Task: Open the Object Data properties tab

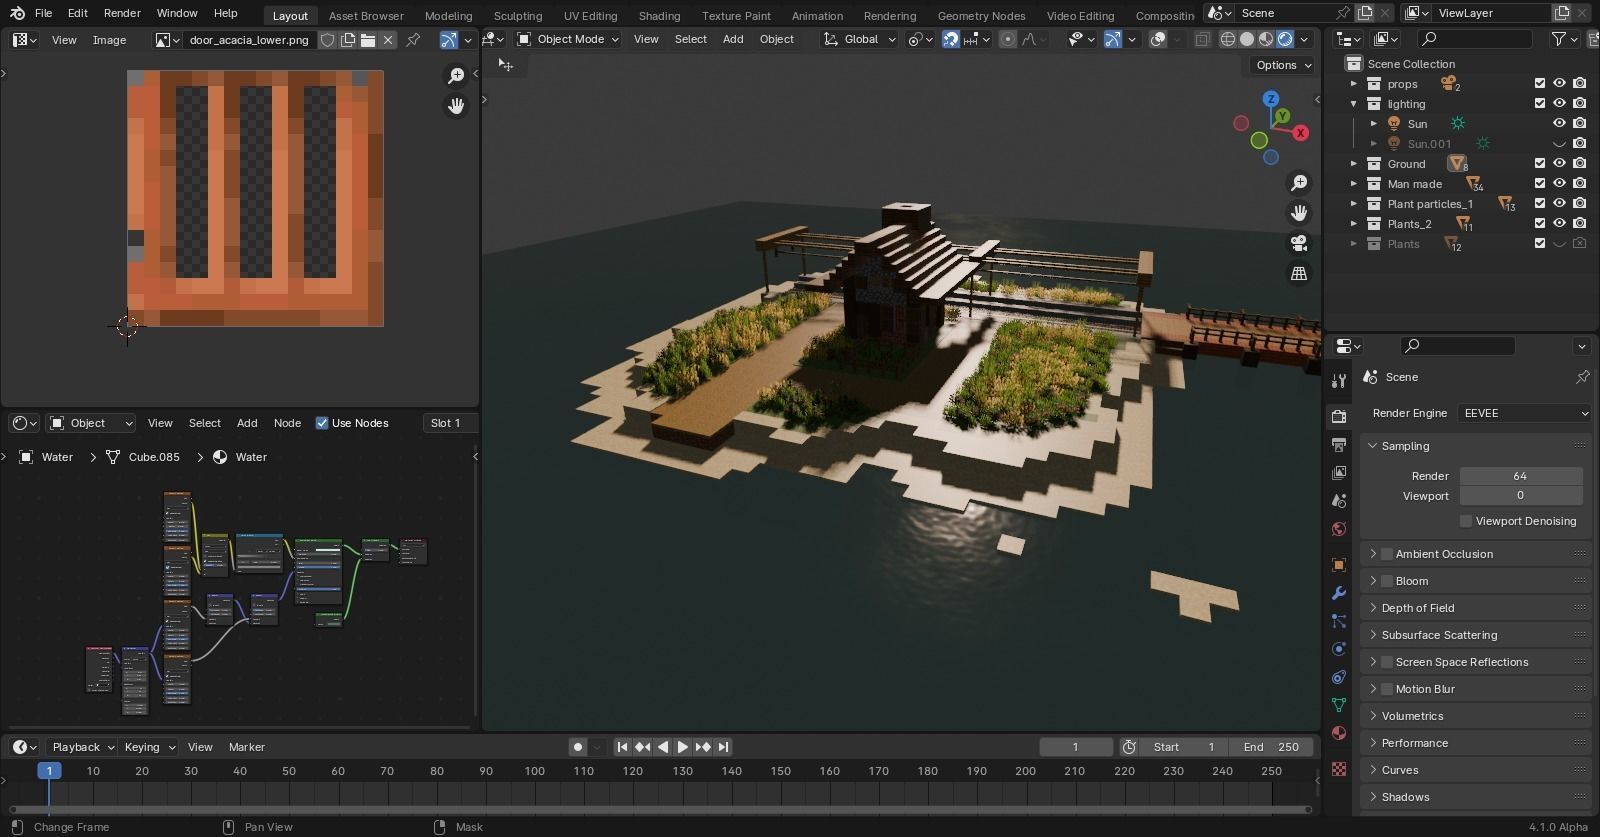Action: pyautogui.click(x=1339, y=705)
